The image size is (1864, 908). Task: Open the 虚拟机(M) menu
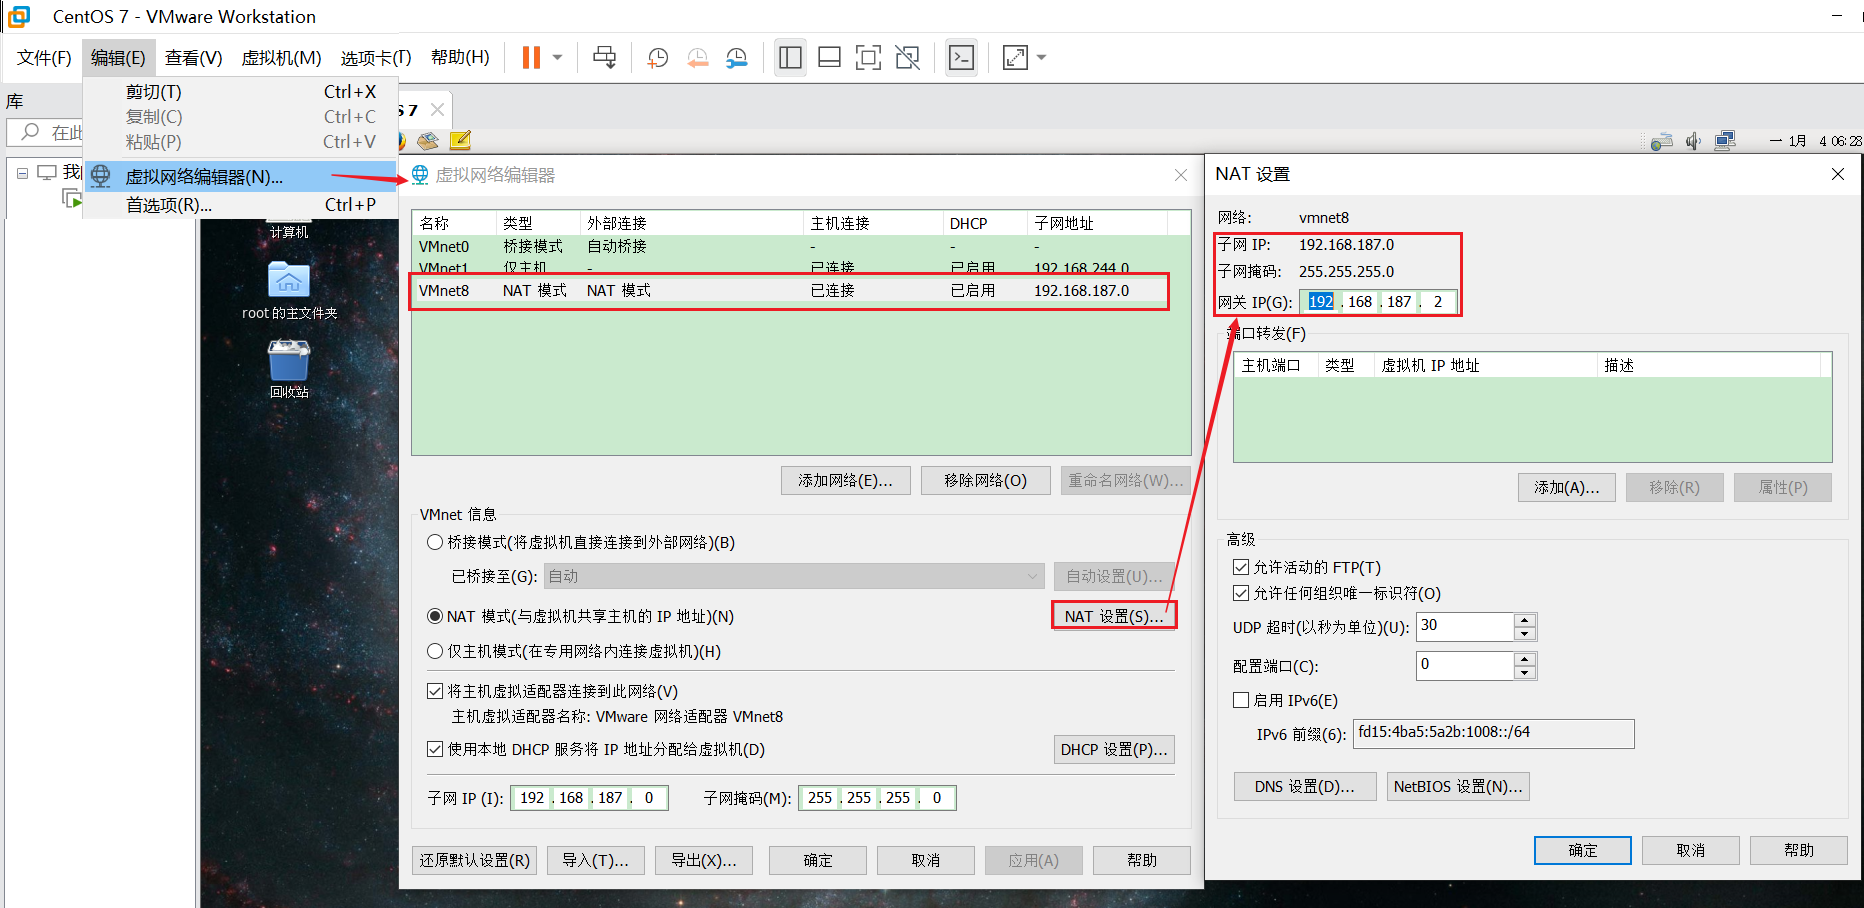(281, 57)
